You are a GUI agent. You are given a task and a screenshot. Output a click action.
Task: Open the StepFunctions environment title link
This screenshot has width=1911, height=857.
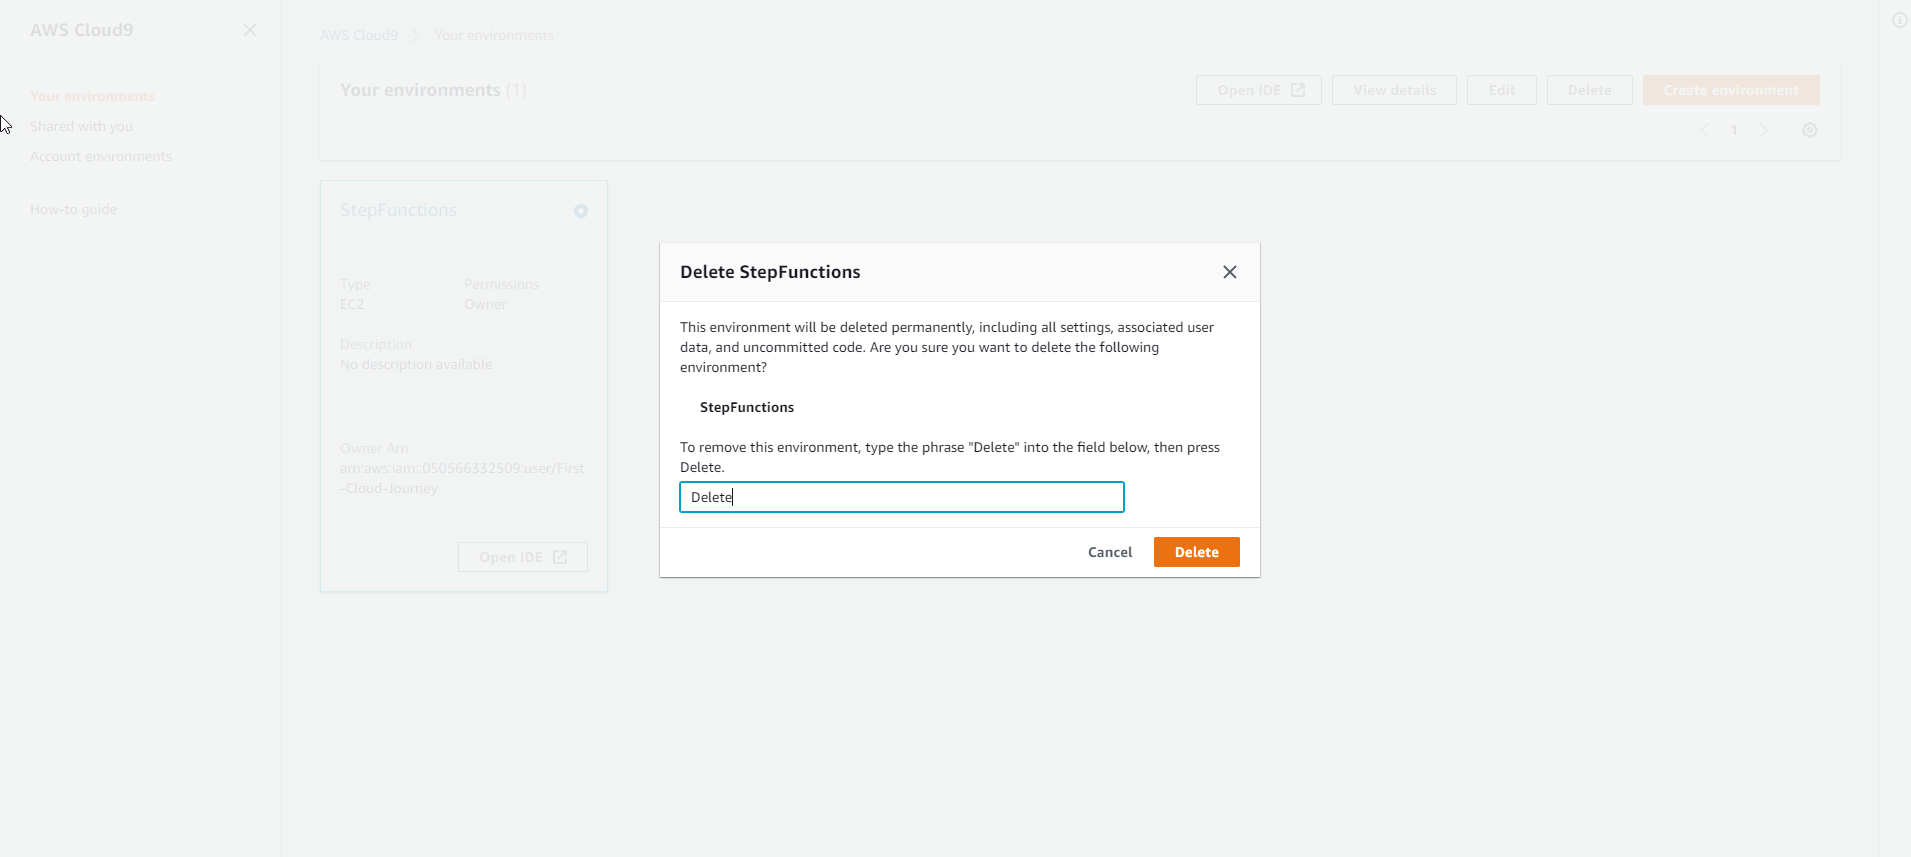point(398,210)
